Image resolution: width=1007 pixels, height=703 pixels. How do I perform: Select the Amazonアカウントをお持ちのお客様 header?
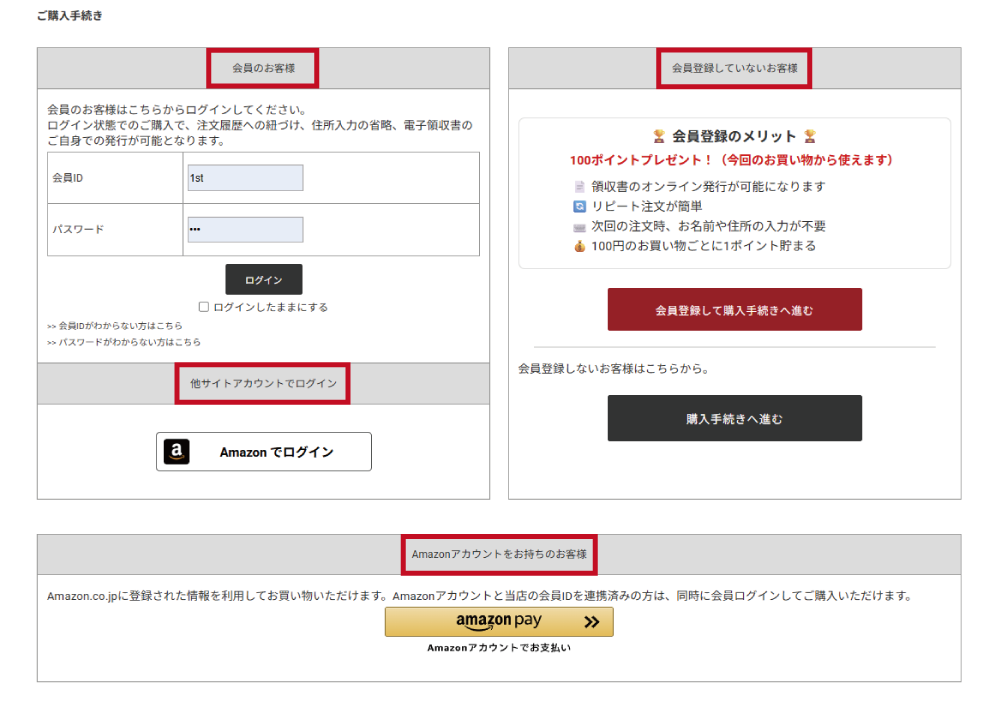(x=499, y=554)
